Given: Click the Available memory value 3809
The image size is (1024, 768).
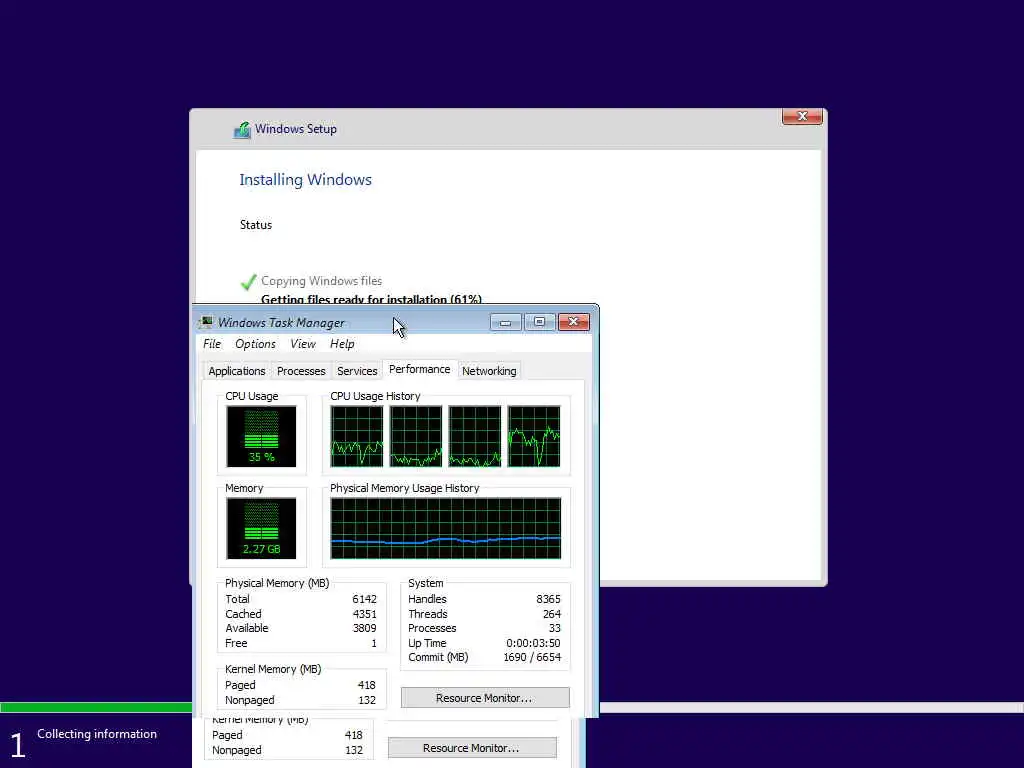Looking at the screenshot, I should point(364,628).
